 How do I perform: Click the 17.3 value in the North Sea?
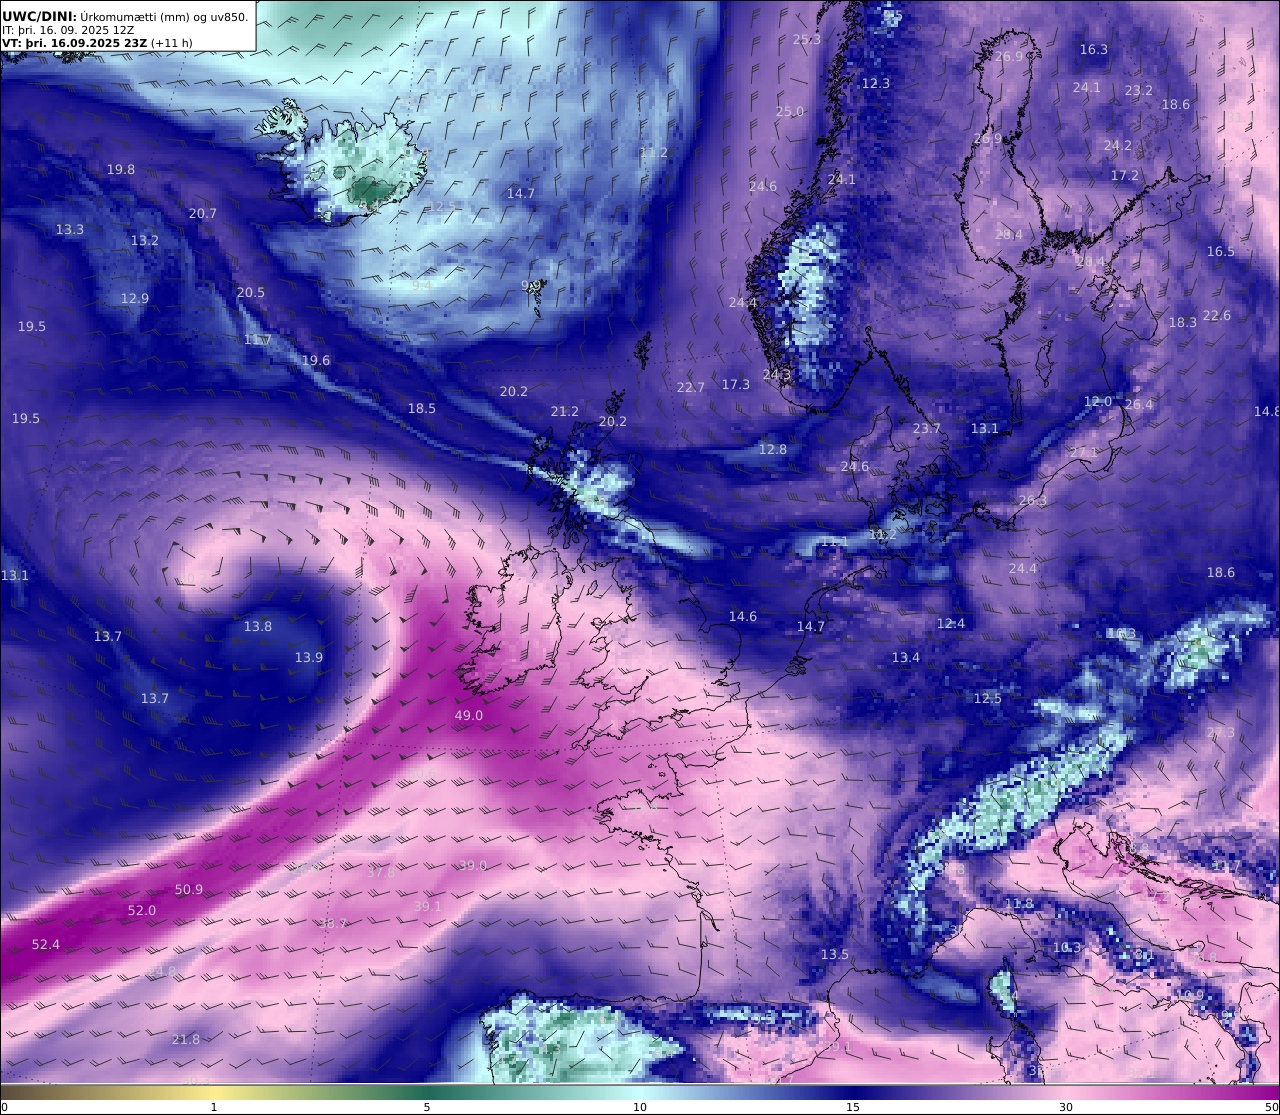736,385
